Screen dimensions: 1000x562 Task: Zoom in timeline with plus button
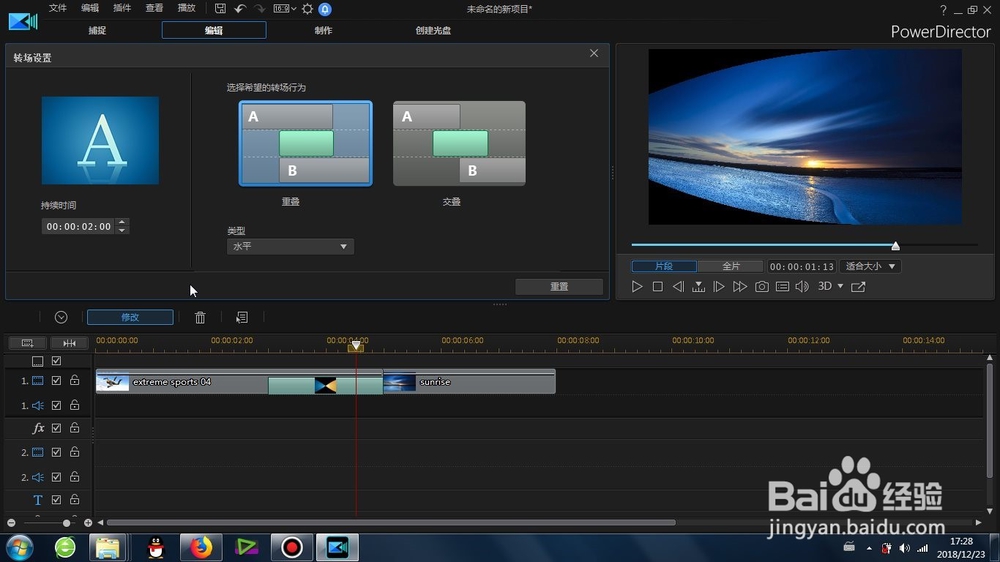[88, 523]
